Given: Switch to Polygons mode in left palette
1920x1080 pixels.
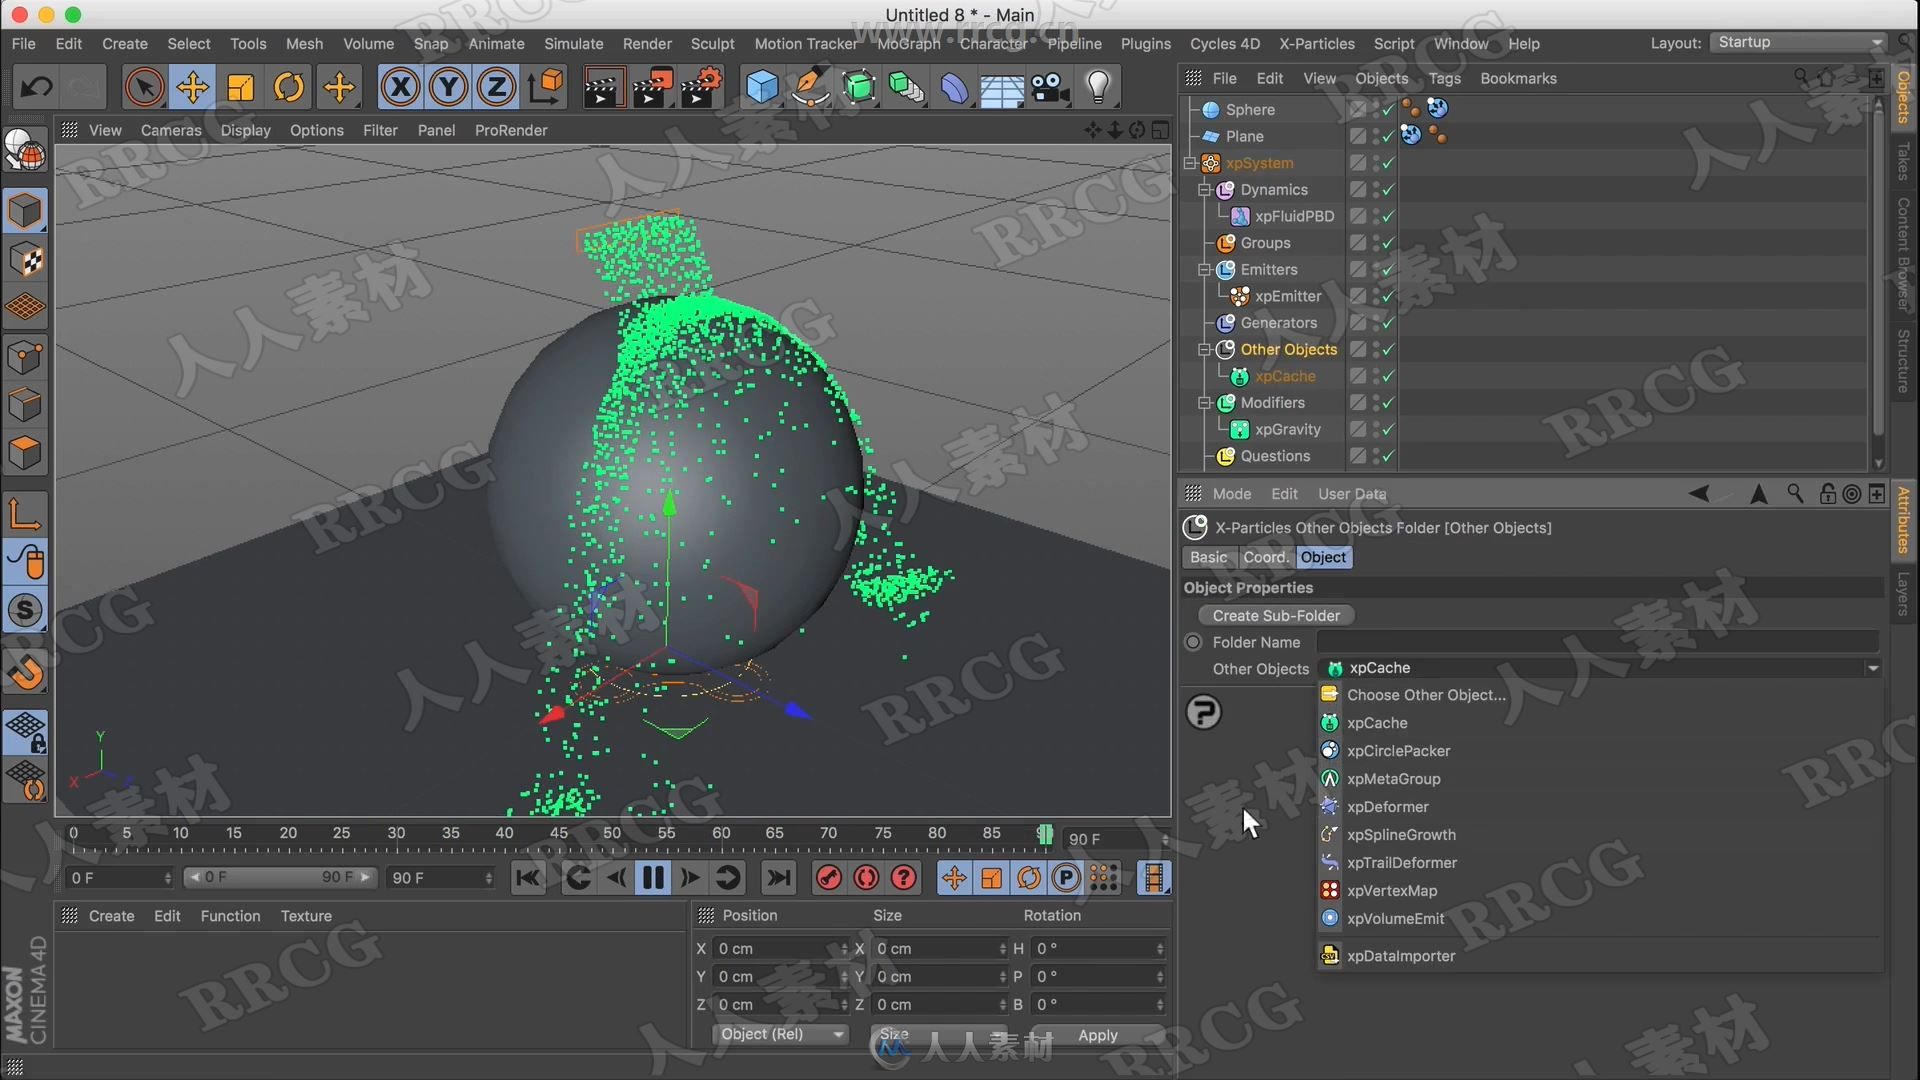Looking at the screenshot, I should 25,453.
